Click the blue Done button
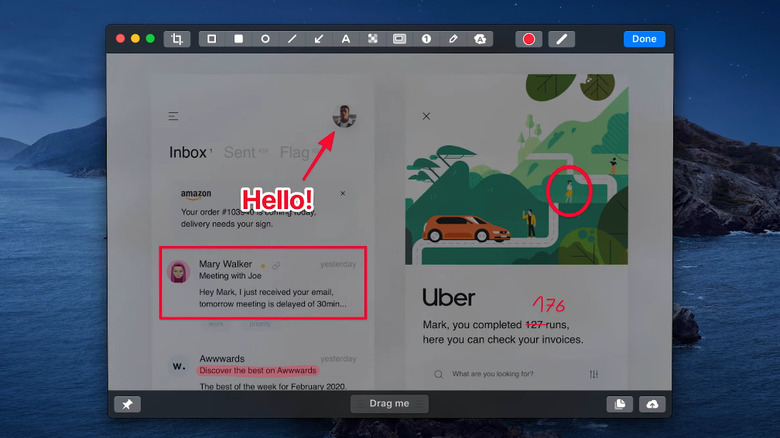The height and width of the screenshot is (438, 780). click(x=644, y=39)
